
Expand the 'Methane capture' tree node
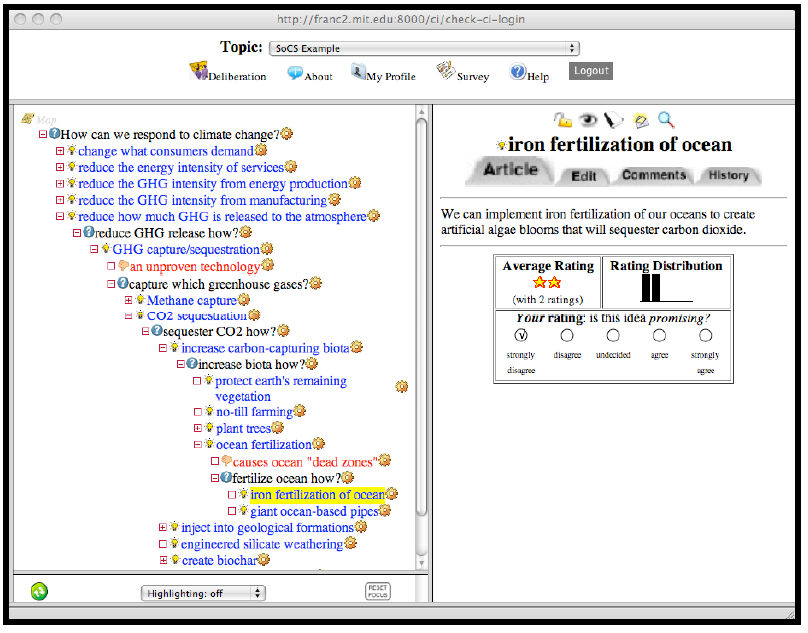(128, 300)
